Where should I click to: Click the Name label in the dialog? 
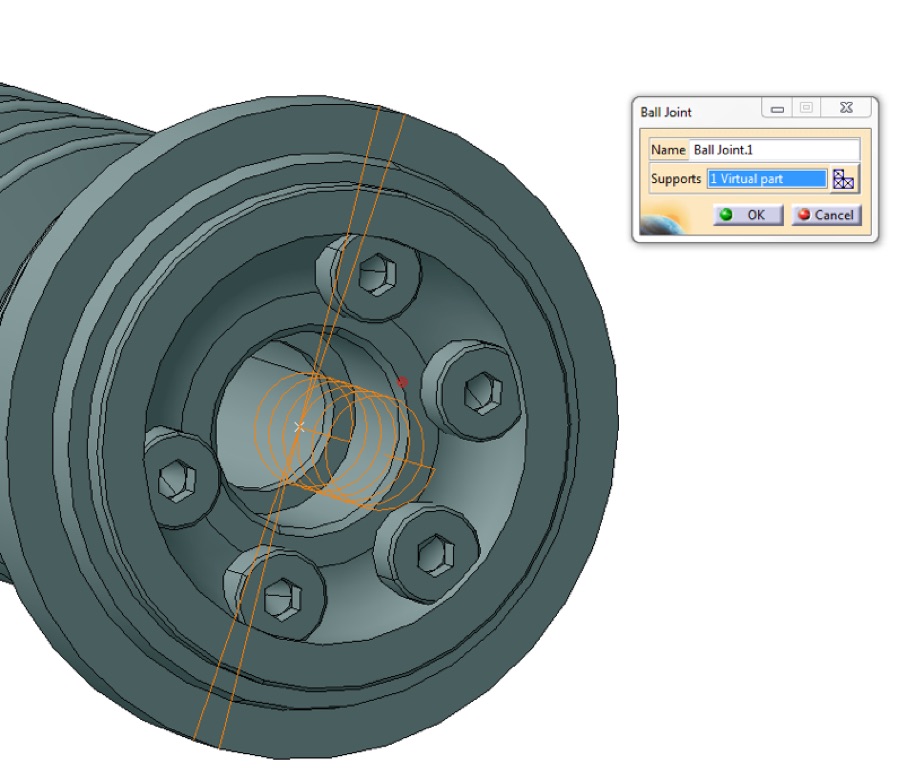click(668, 150)
